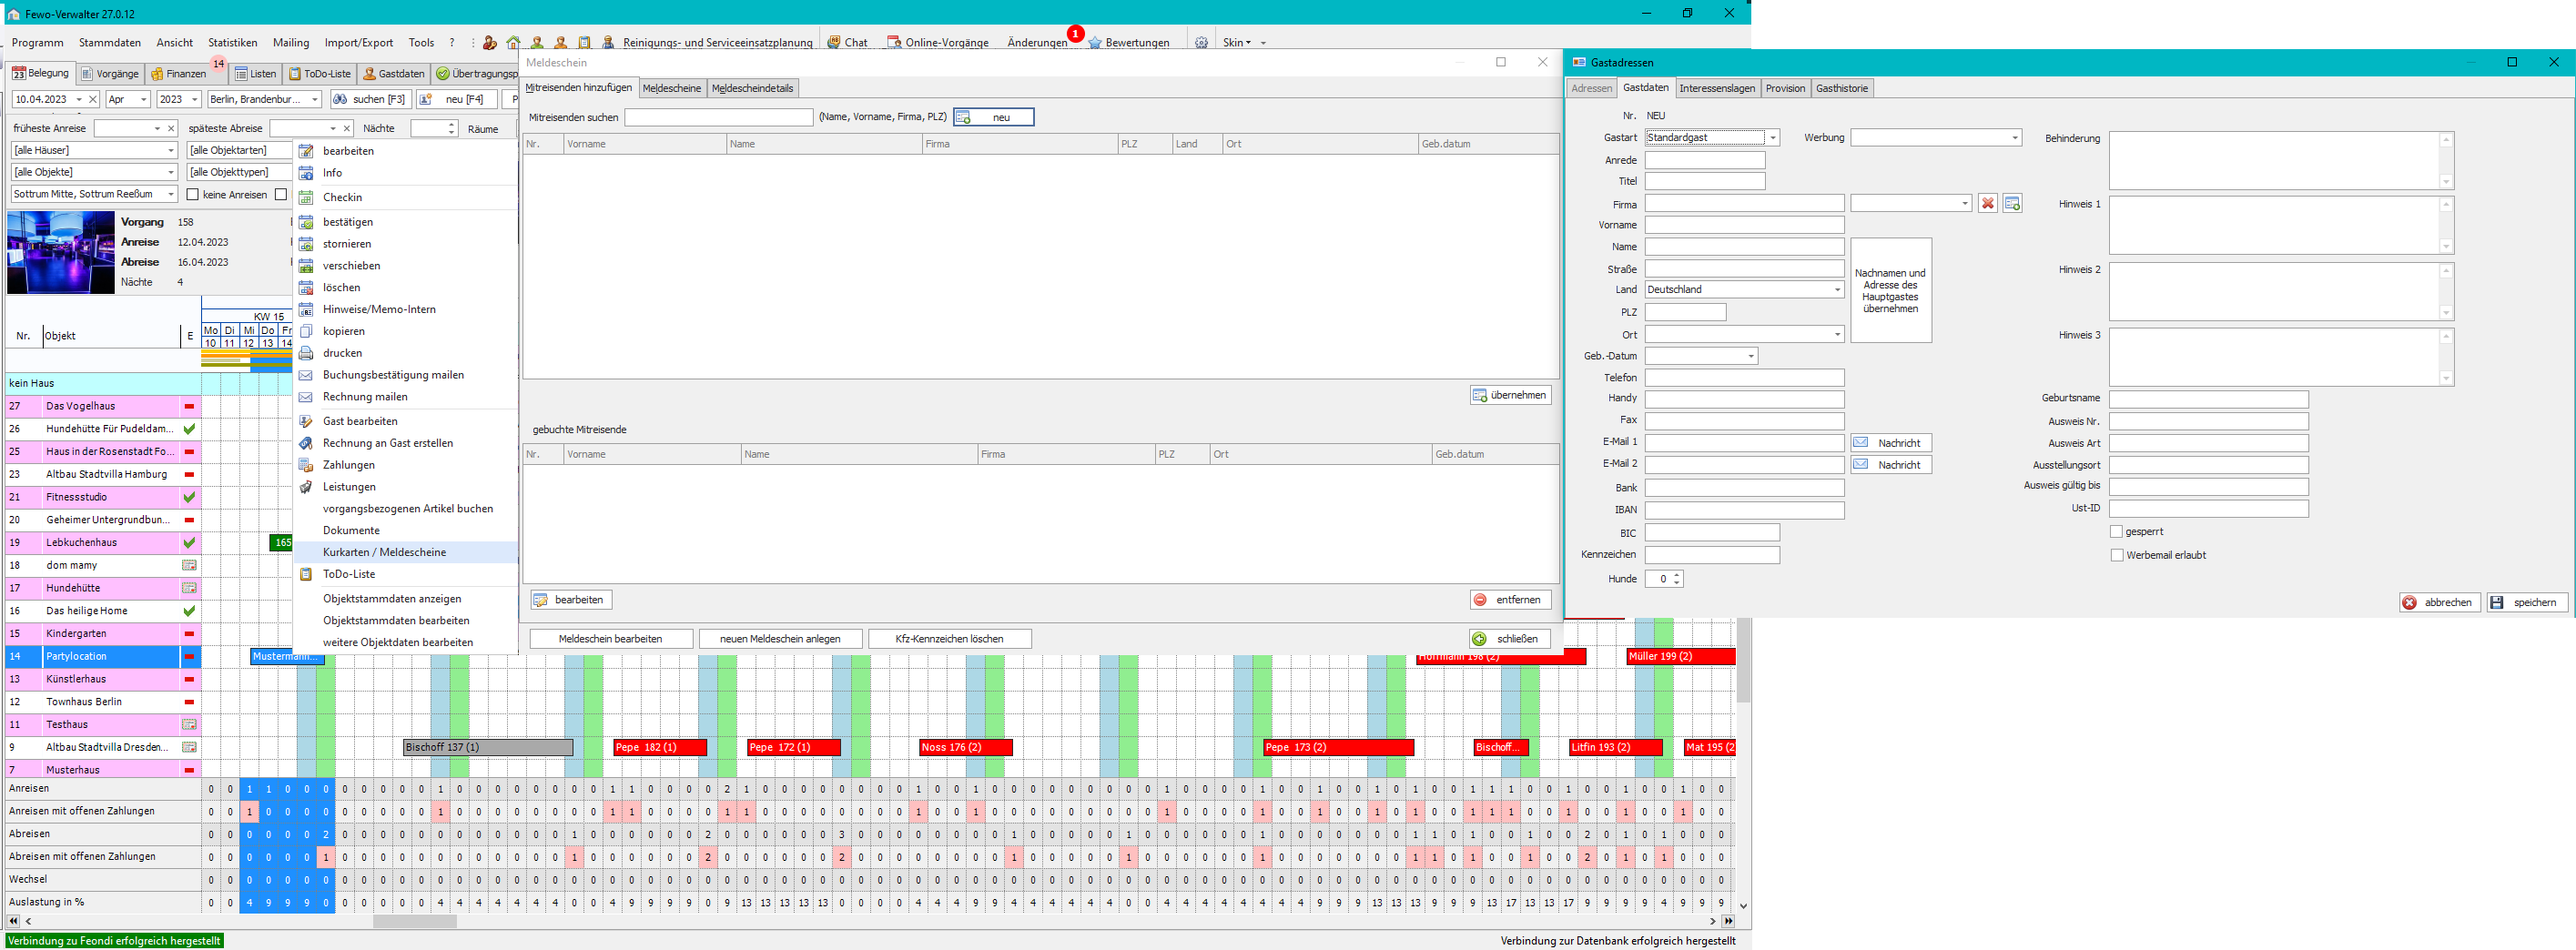
Task: Click Nachricht envelope button for E-Mail 1
Action: [1890, 443]
